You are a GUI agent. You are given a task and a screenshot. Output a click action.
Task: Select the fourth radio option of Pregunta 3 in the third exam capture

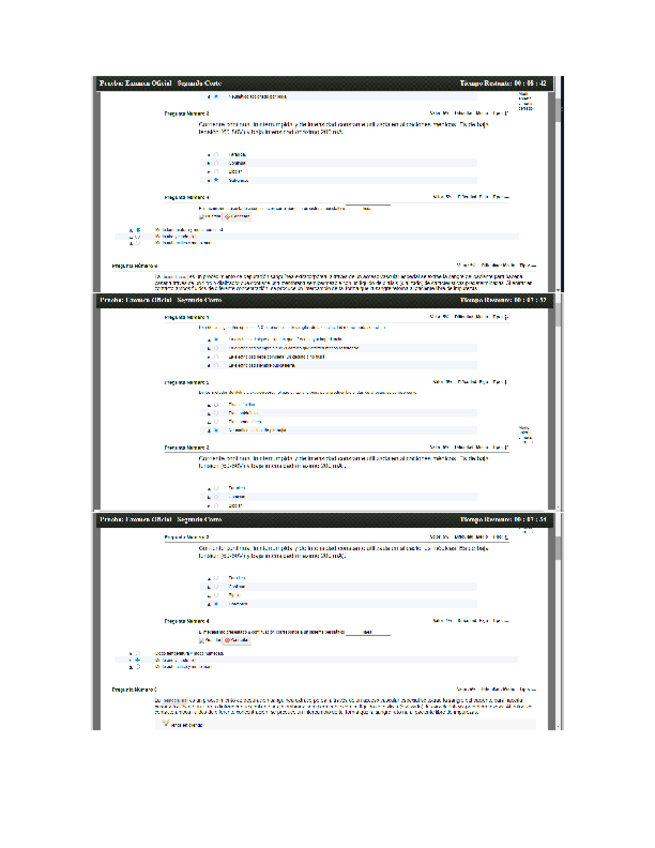[216, 604]
